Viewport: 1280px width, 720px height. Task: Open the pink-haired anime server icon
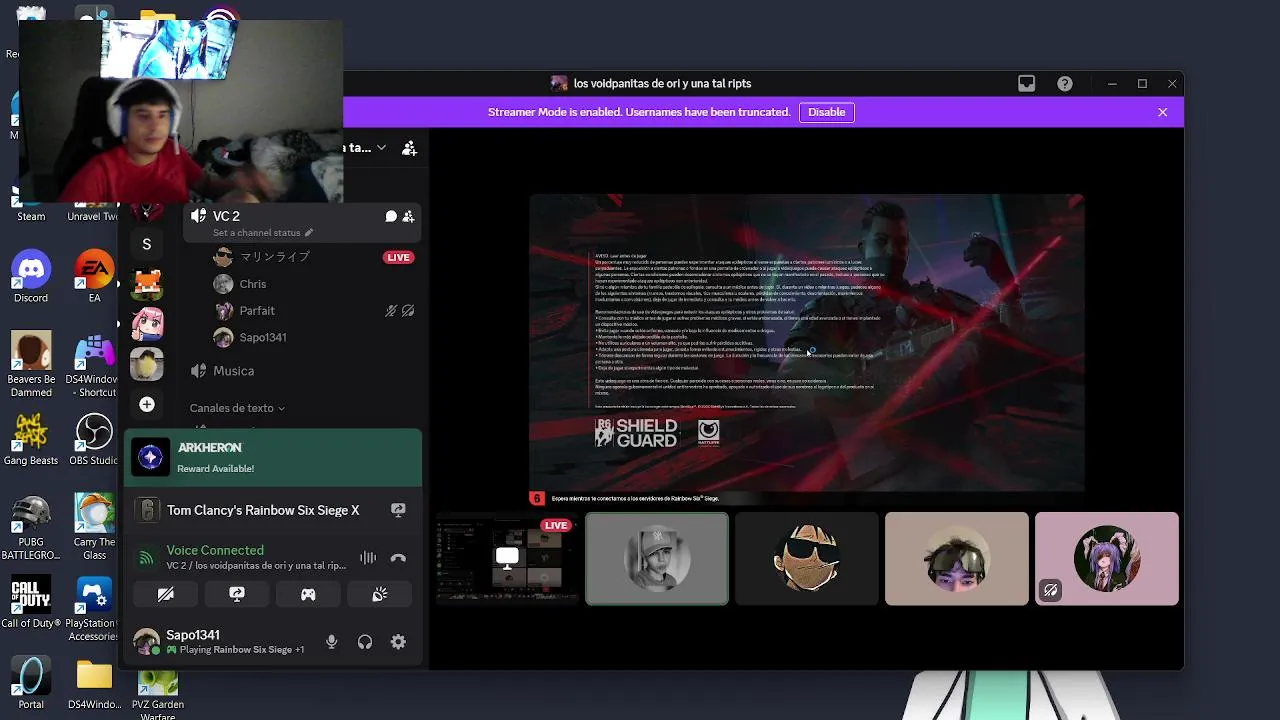147,324
